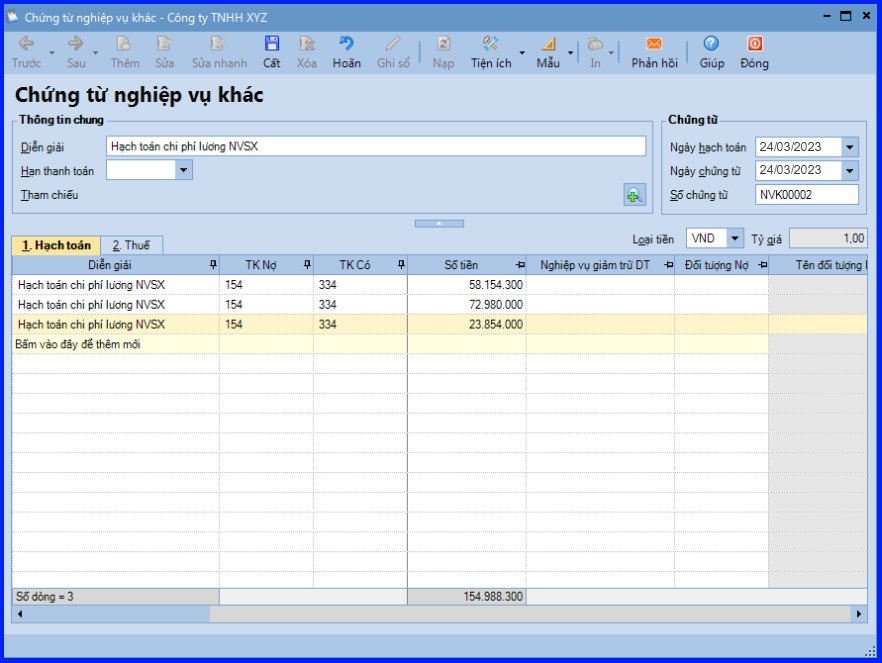The image size is (882, 663).
Task: Go to previous voucher with Trước icon
Action: pos(26,44)
